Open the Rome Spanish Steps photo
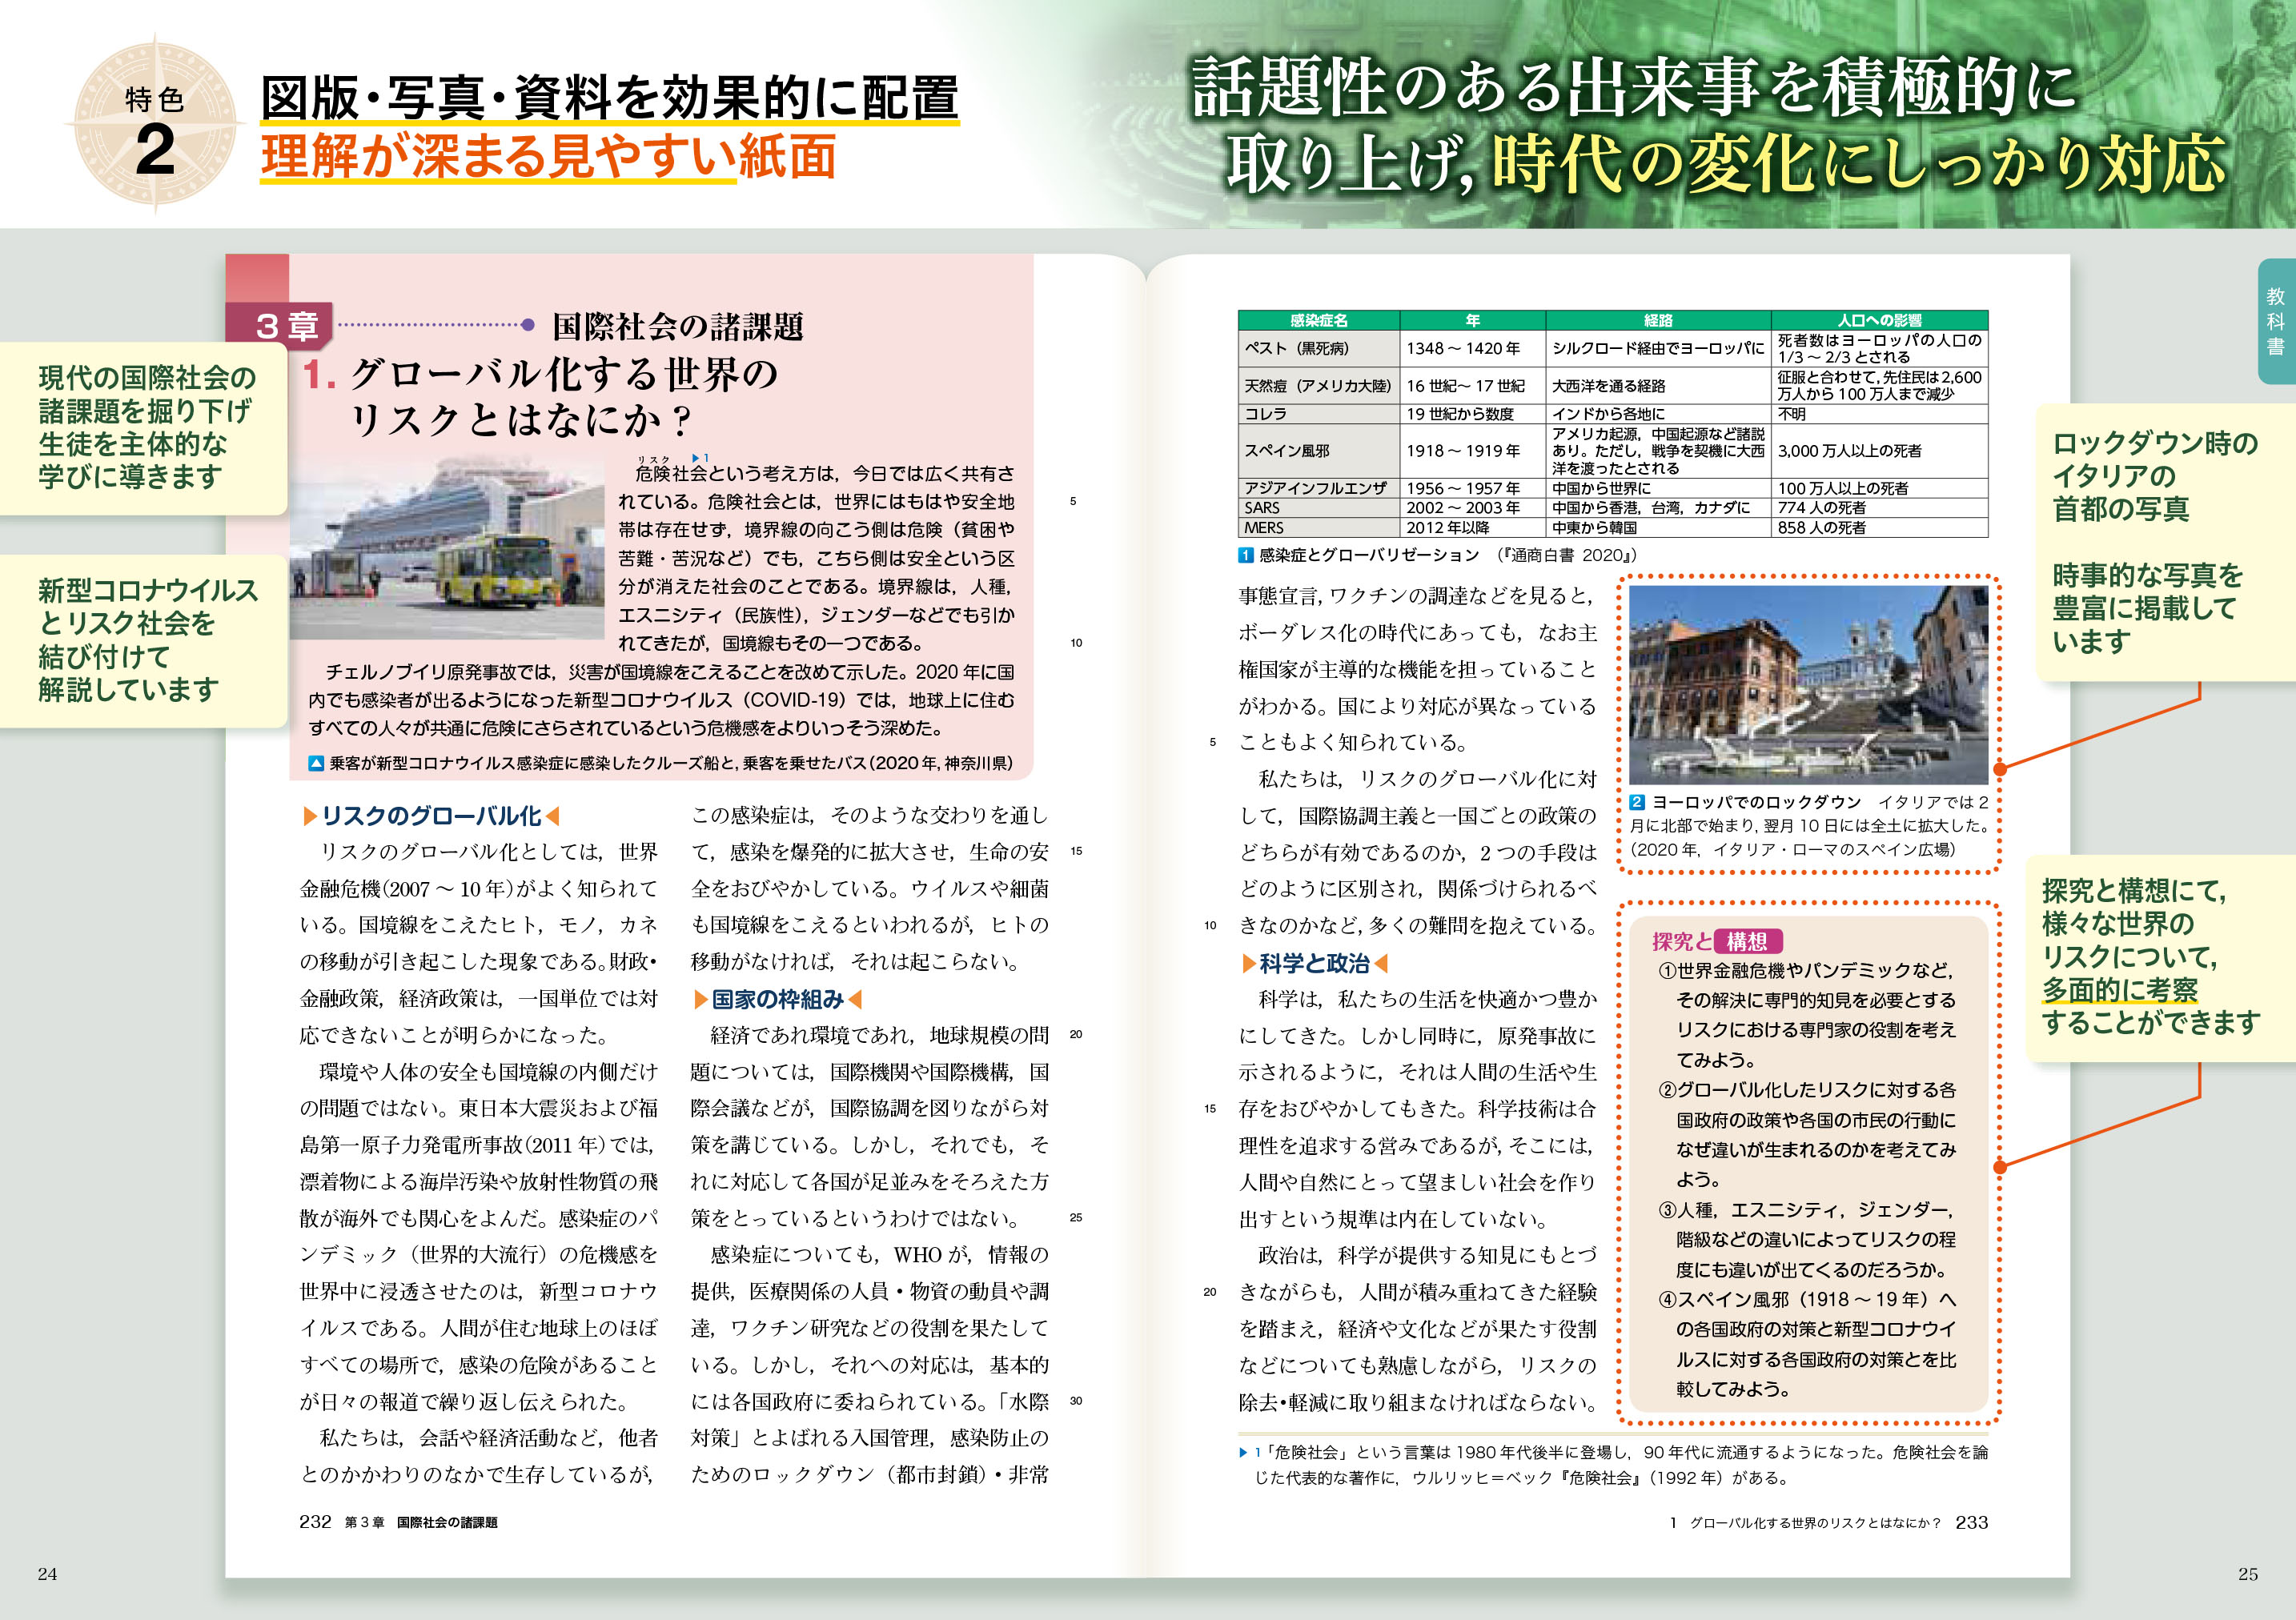The height and width of the screenshot is (1620, 2296). pyautogui.click(x=1808, y=685)
